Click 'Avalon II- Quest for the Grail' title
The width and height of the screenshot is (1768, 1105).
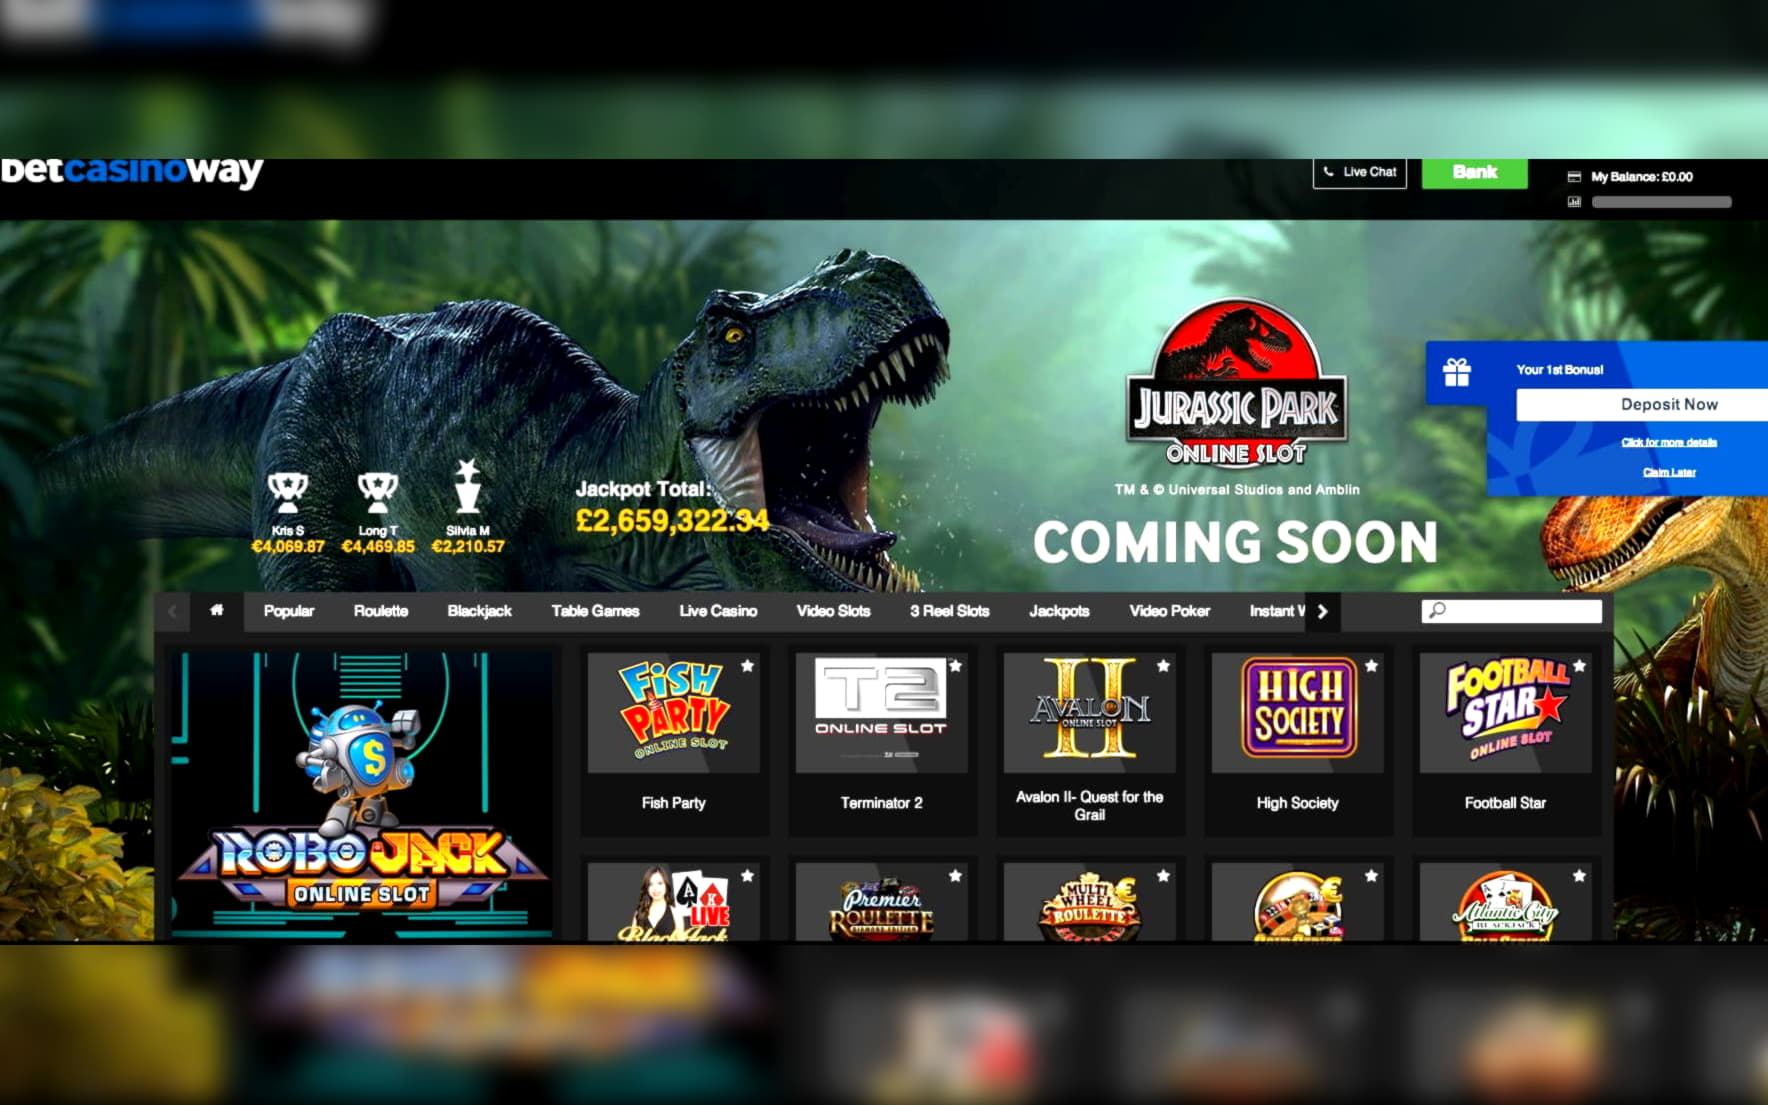1089,806
